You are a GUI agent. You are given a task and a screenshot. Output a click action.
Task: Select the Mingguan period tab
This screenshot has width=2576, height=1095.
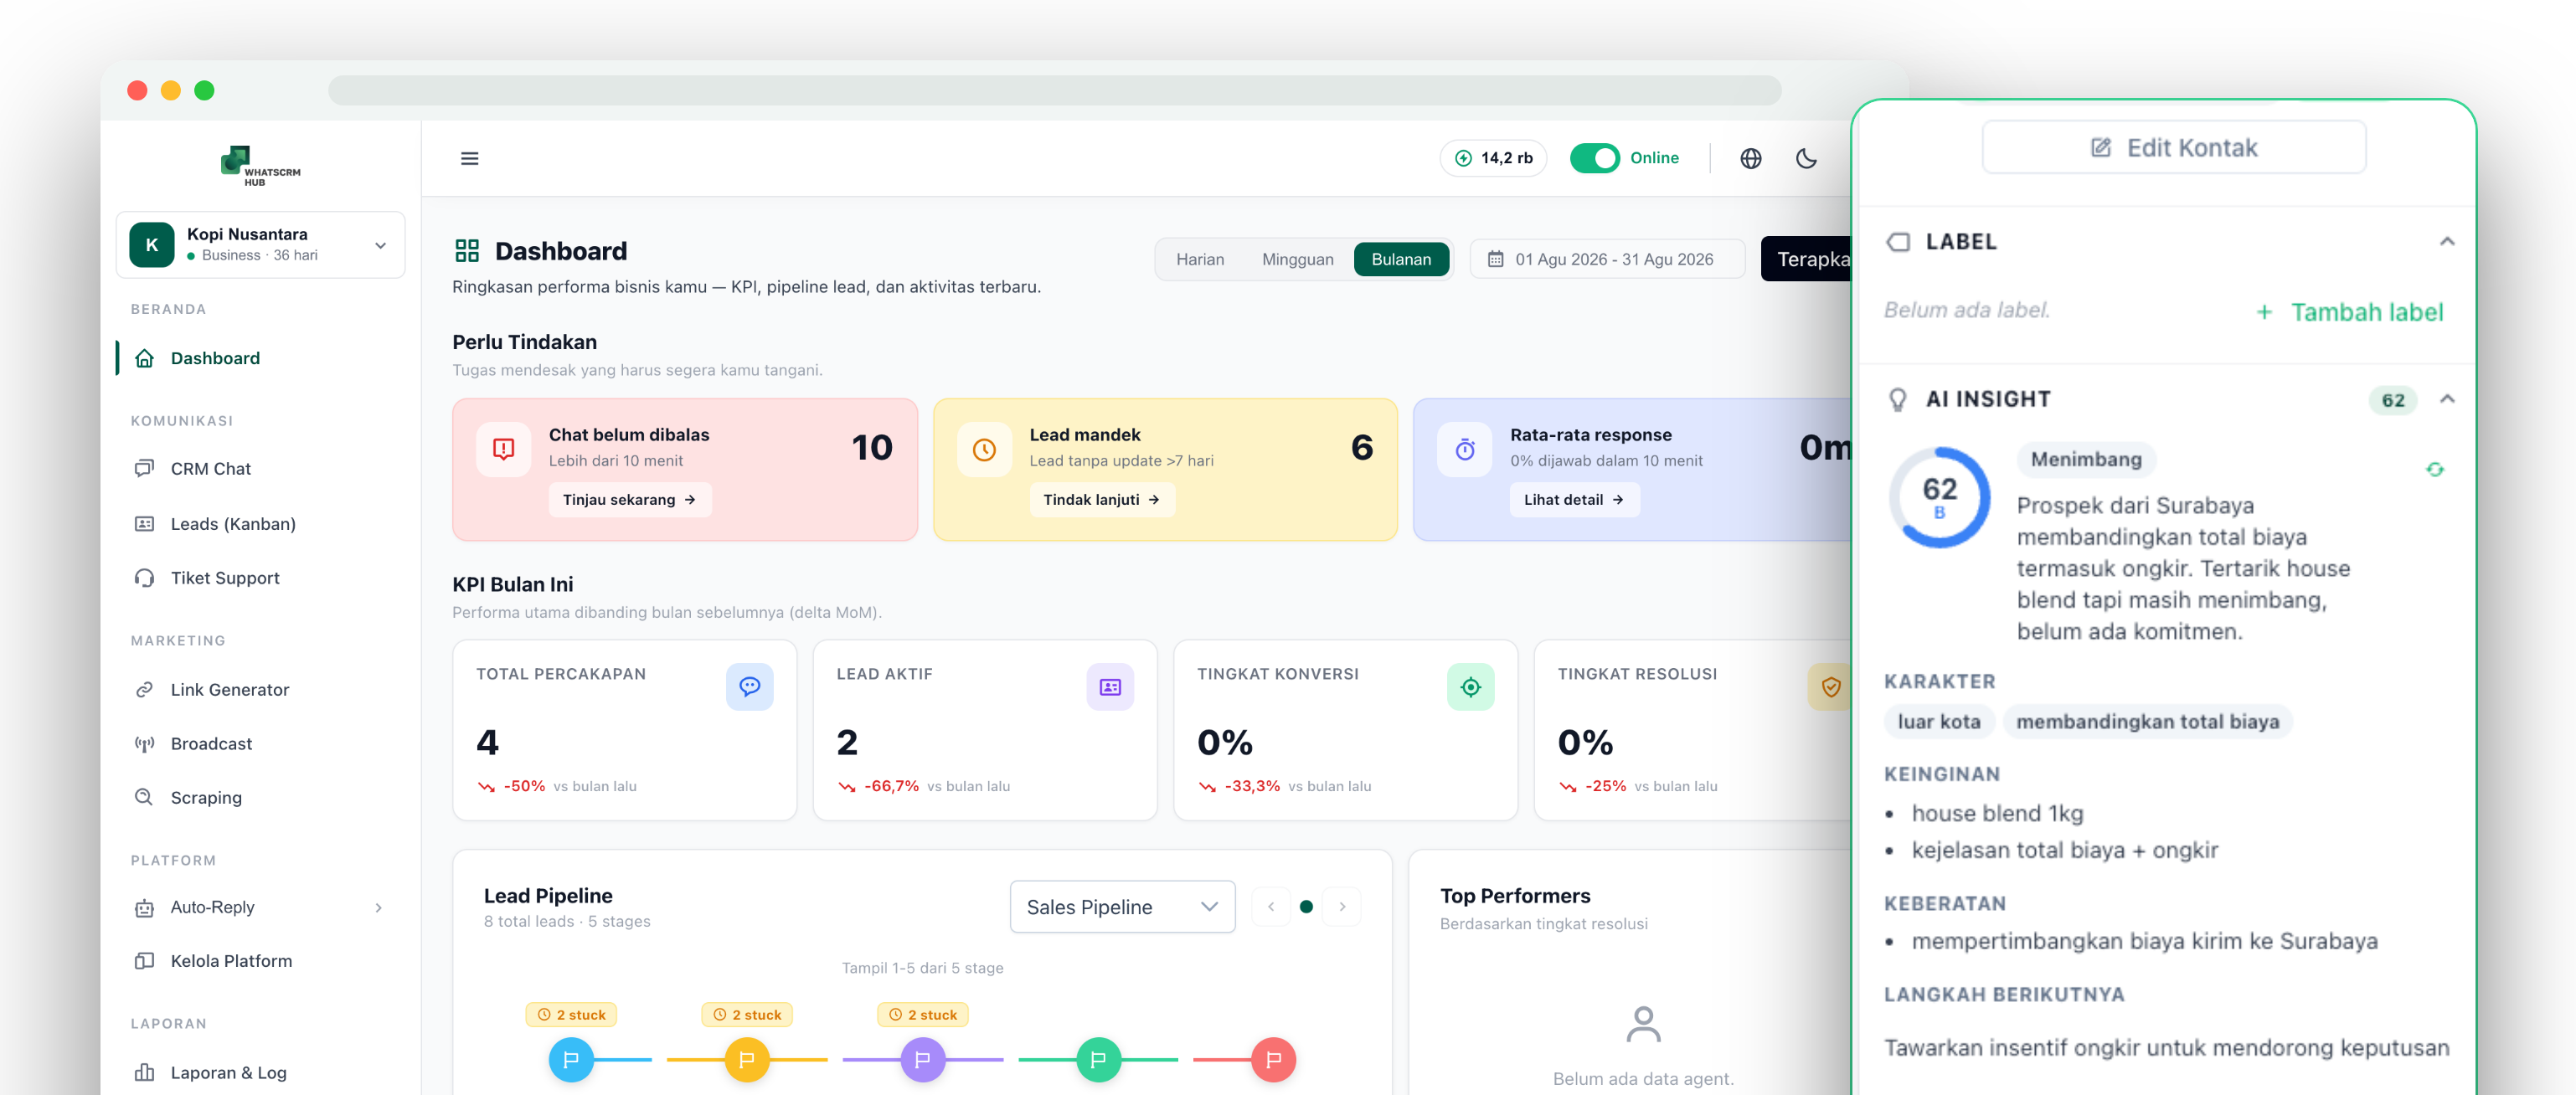pos(1297,259)
